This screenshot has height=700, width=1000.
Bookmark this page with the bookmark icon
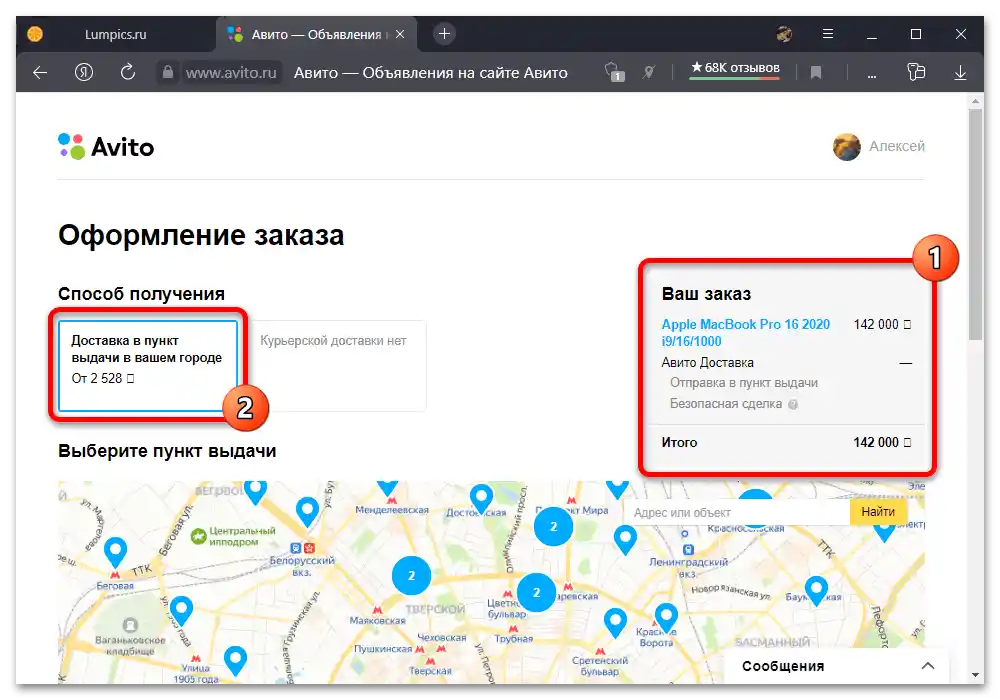pyautogui.click(x=816, y=73)
